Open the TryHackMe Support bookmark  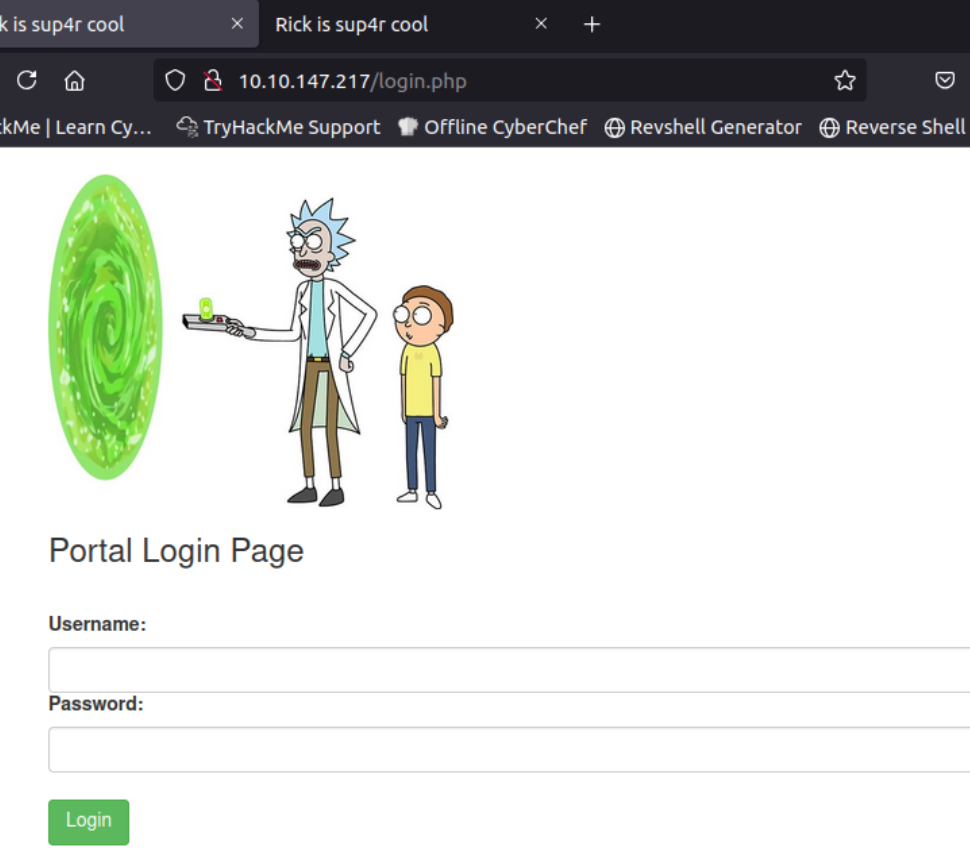click(278, 127)
